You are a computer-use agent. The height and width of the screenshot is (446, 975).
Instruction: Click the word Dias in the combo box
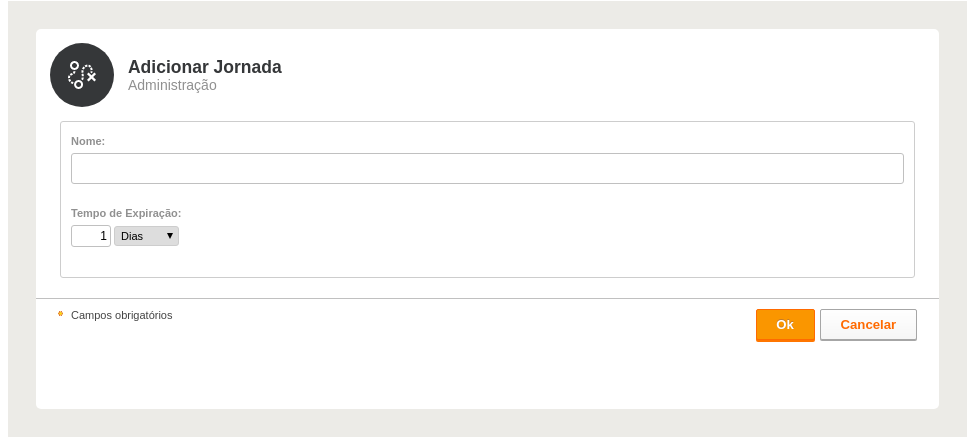point(132,236)
